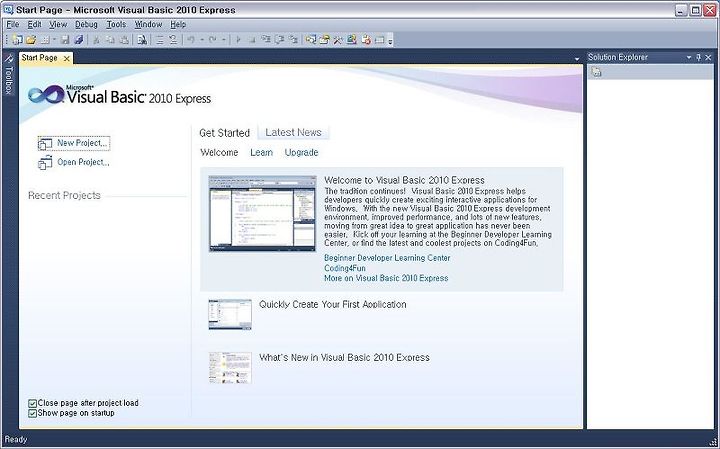Screen dimensions: 720x449
Task: Click the Uncomment lines toolbar icon
Action: (x=173, y=40)
